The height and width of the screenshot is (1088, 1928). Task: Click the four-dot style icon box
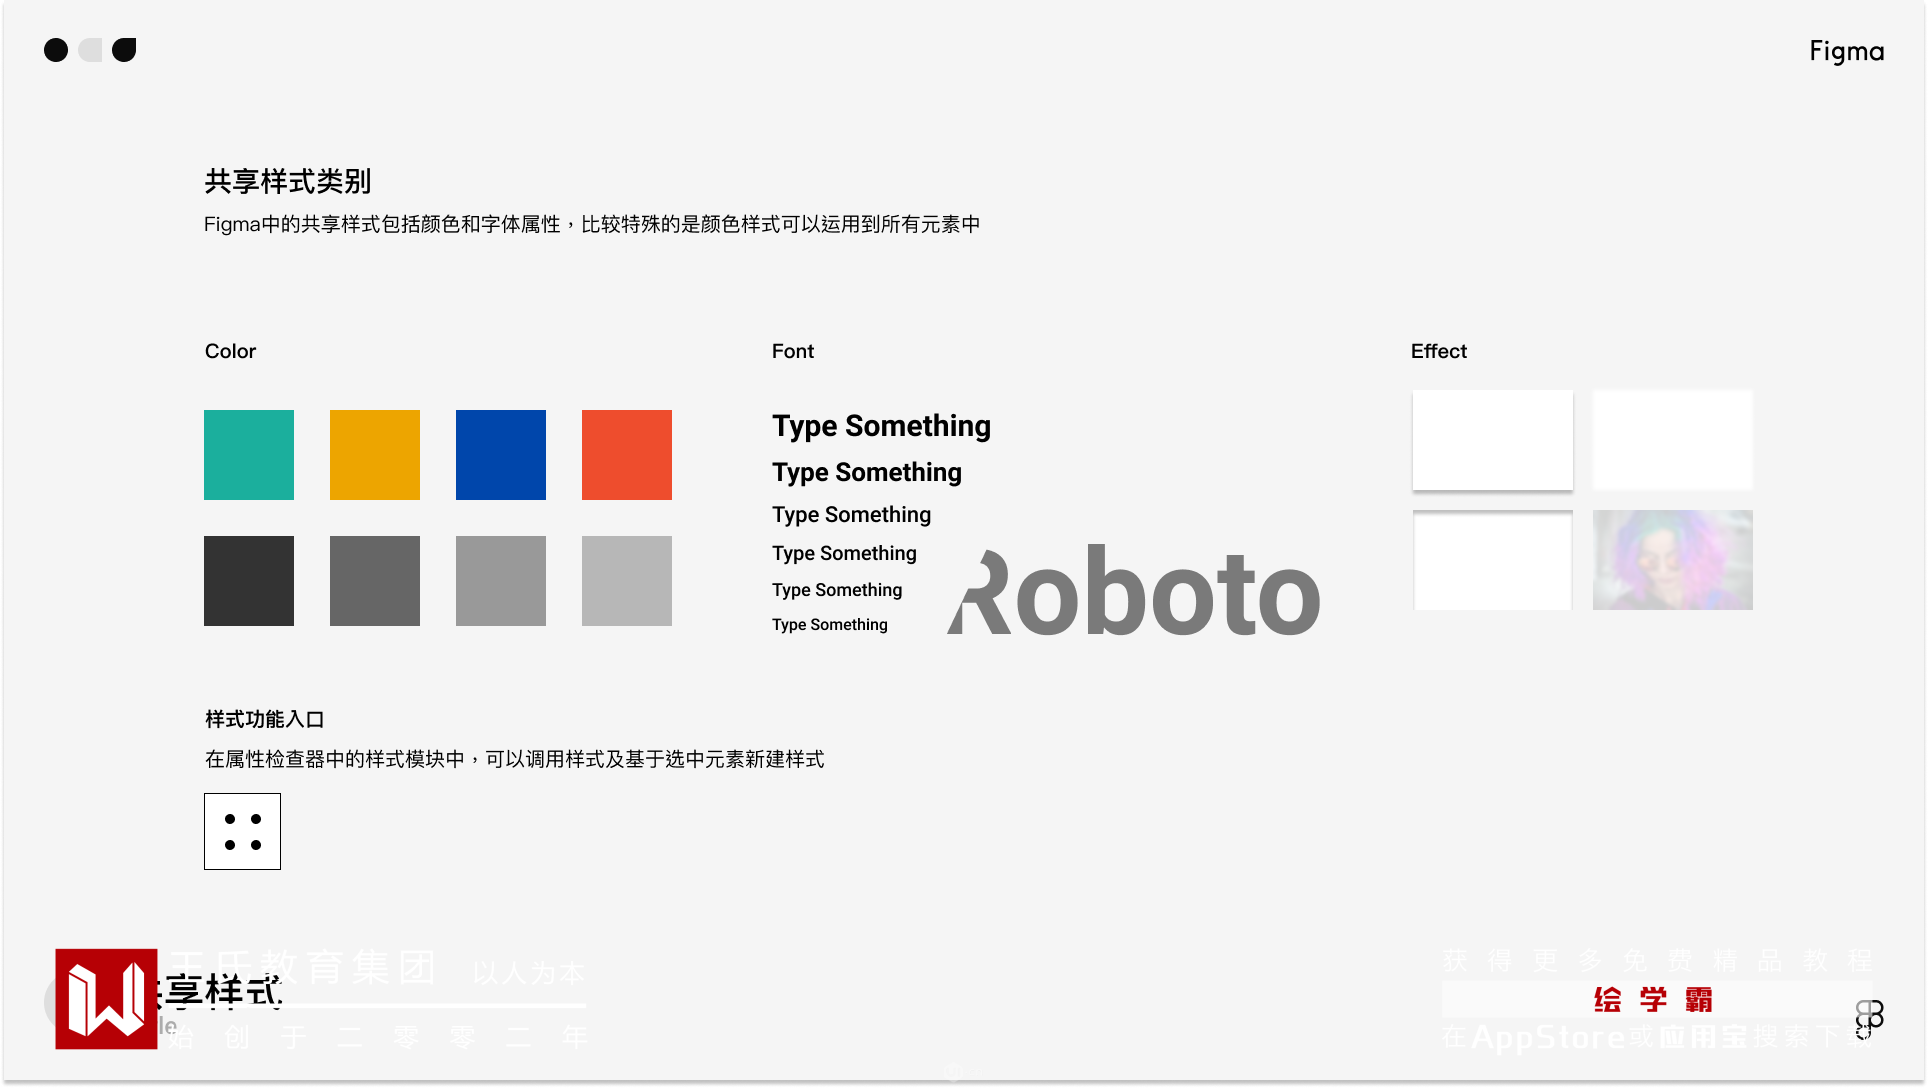click(242, 831)
